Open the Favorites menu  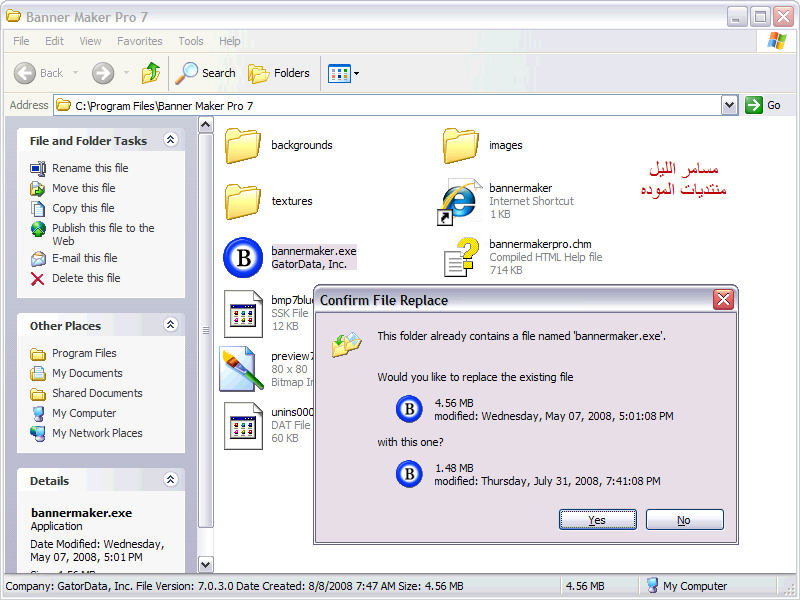[140, 41]
